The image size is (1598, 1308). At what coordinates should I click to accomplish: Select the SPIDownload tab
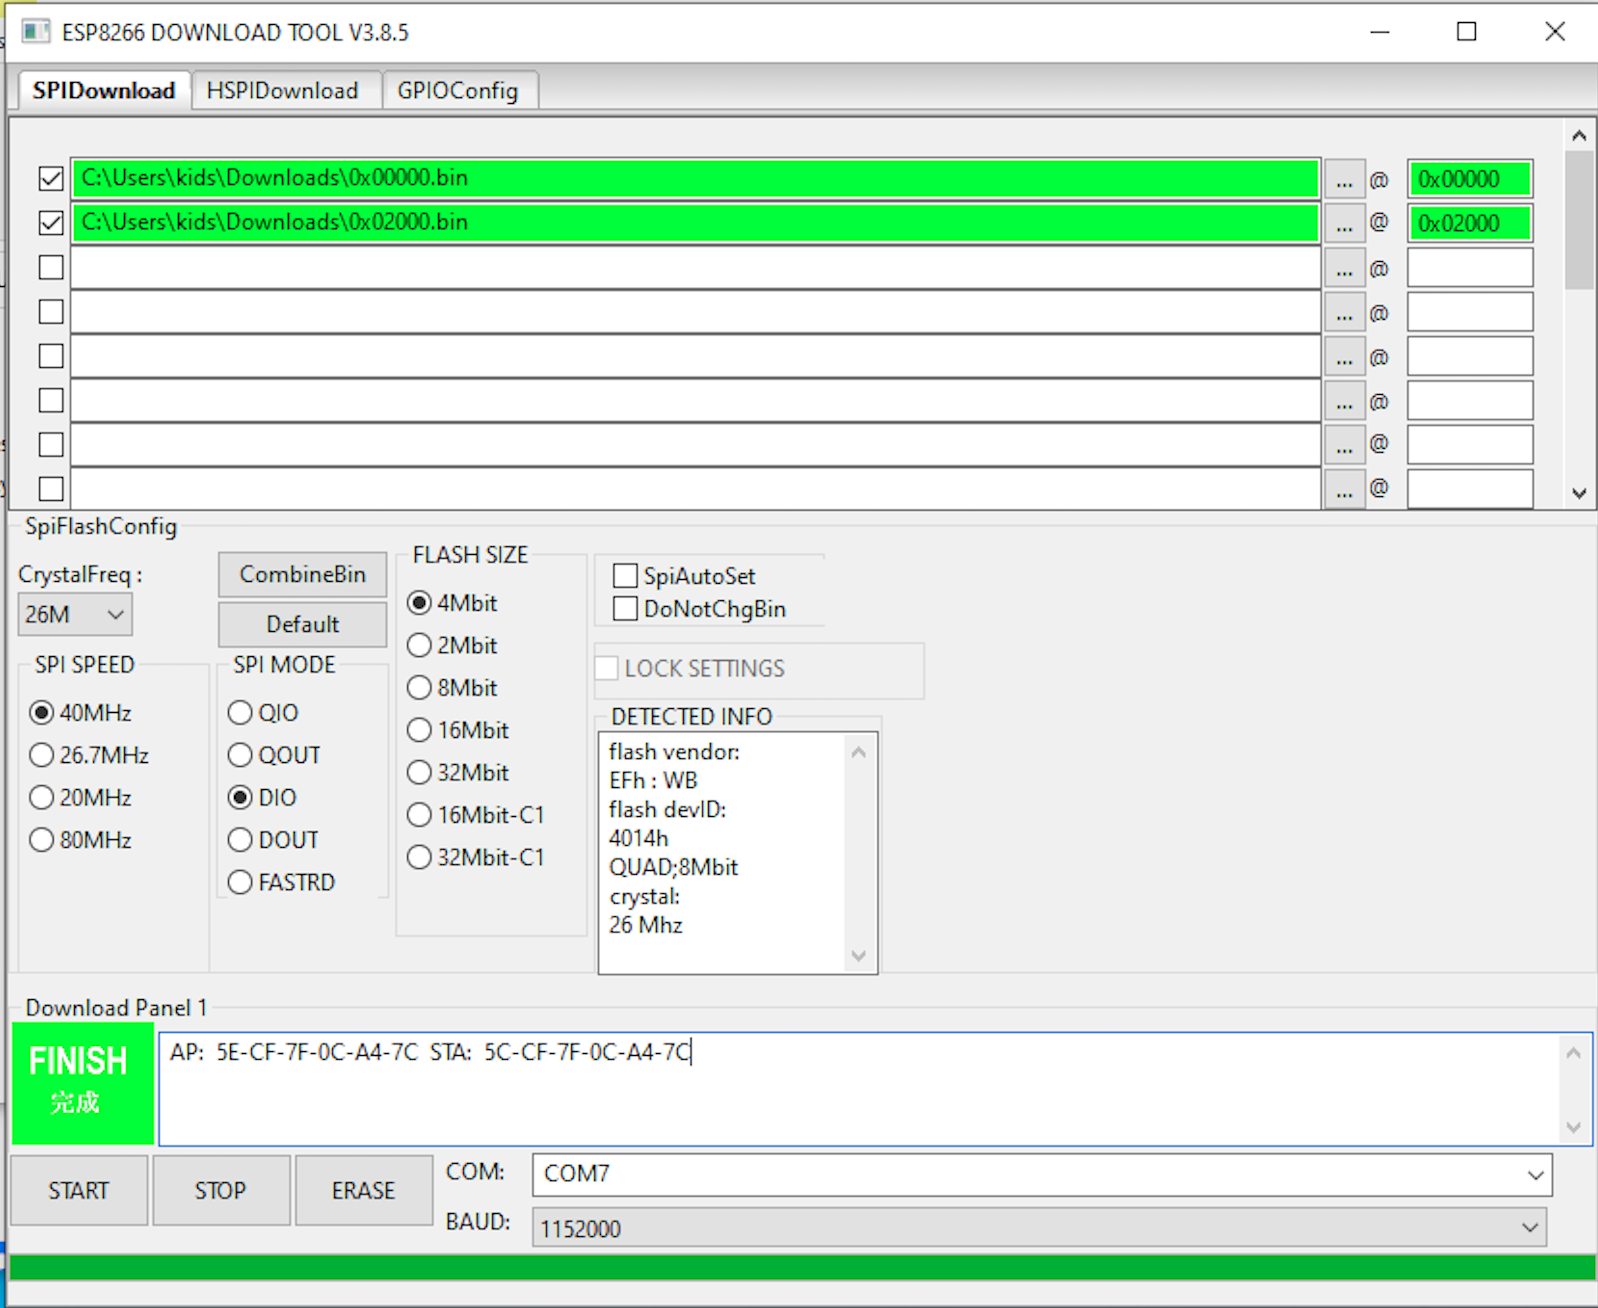click(103, 90)
